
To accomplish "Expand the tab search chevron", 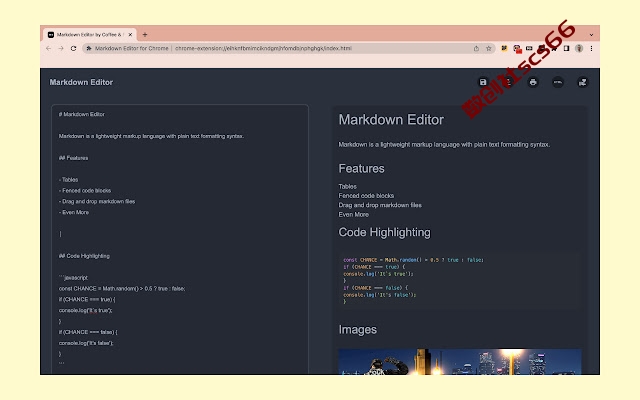I will pyautogui.click(x=591, y=35).
